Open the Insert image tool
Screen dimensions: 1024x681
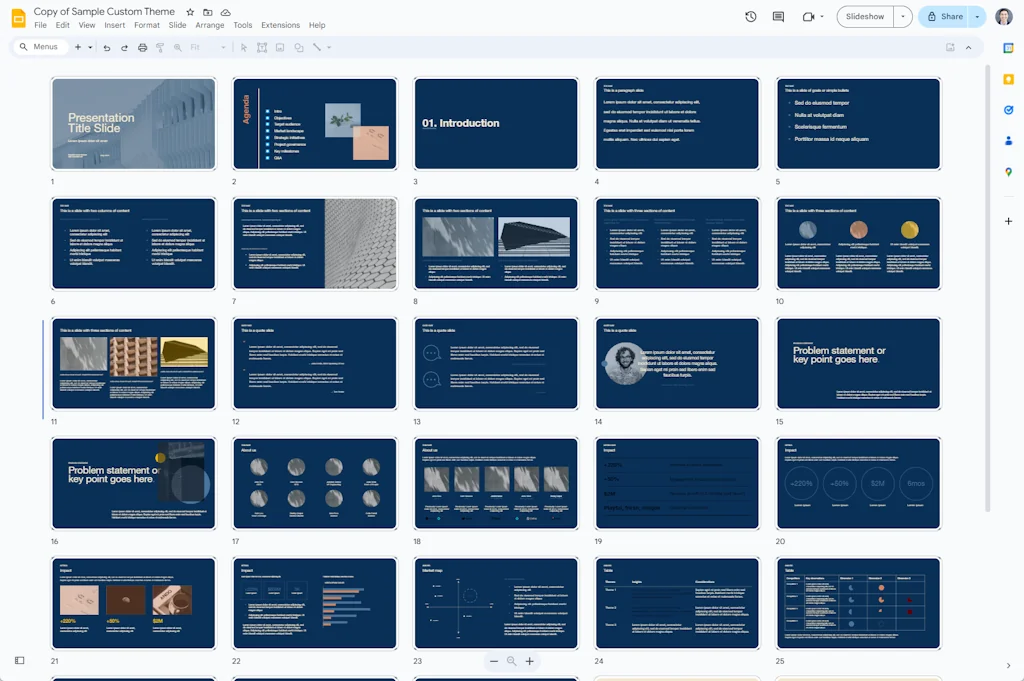280,47
